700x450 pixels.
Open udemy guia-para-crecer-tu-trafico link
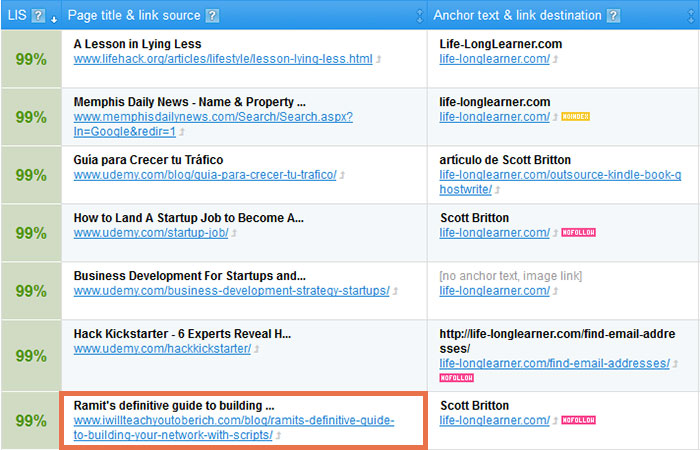point(205,175)
